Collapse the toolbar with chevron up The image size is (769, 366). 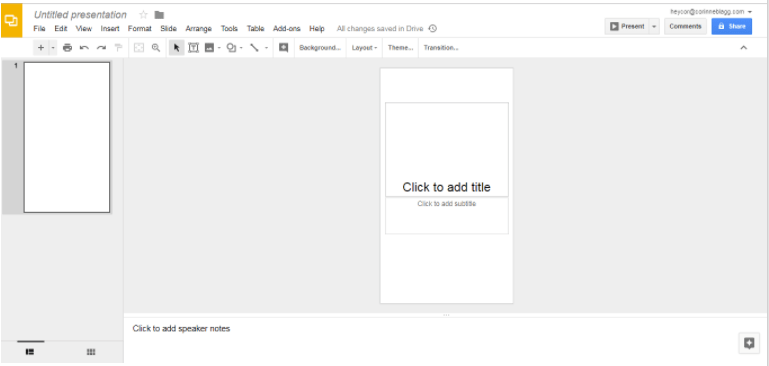point(743,48)
